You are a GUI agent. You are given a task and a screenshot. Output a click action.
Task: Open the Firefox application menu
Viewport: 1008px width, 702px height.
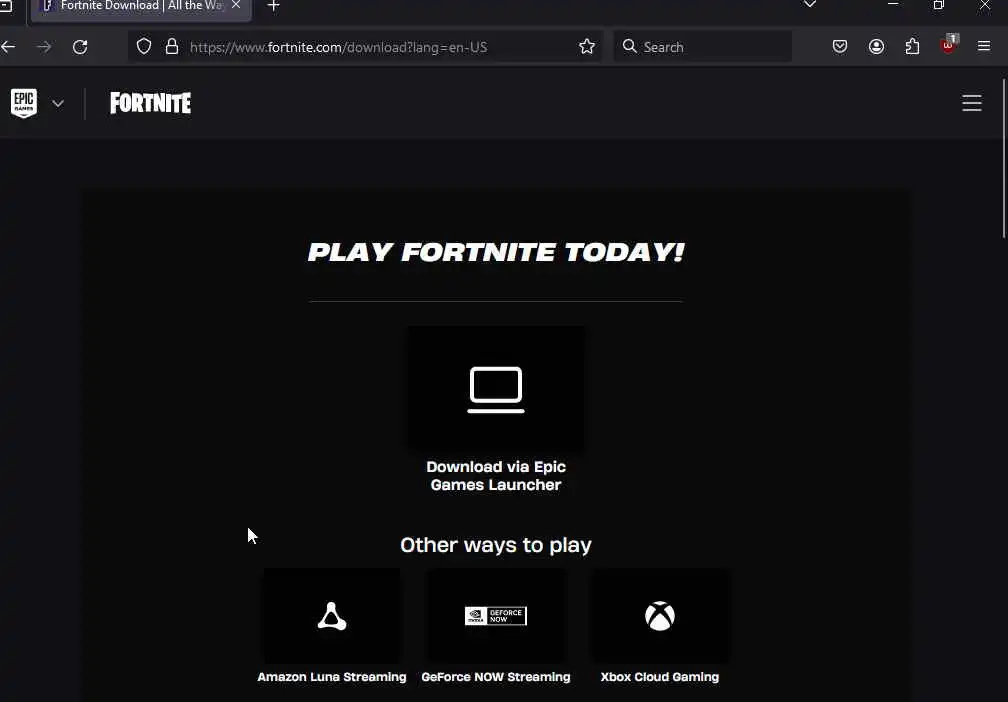point(984,46)
